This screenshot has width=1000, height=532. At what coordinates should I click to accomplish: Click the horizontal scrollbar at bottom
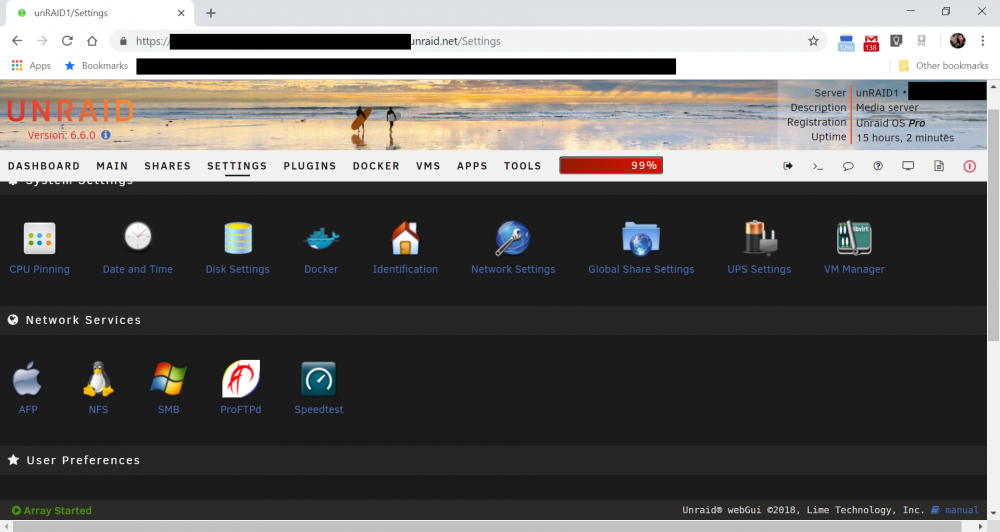tap(485, 526)
